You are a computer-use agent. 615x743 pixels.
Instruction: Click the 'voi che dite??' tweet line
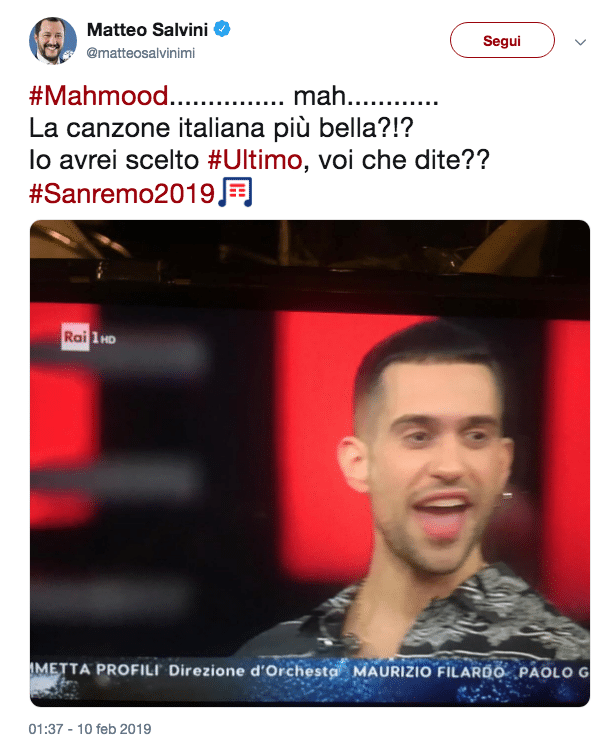404,160
